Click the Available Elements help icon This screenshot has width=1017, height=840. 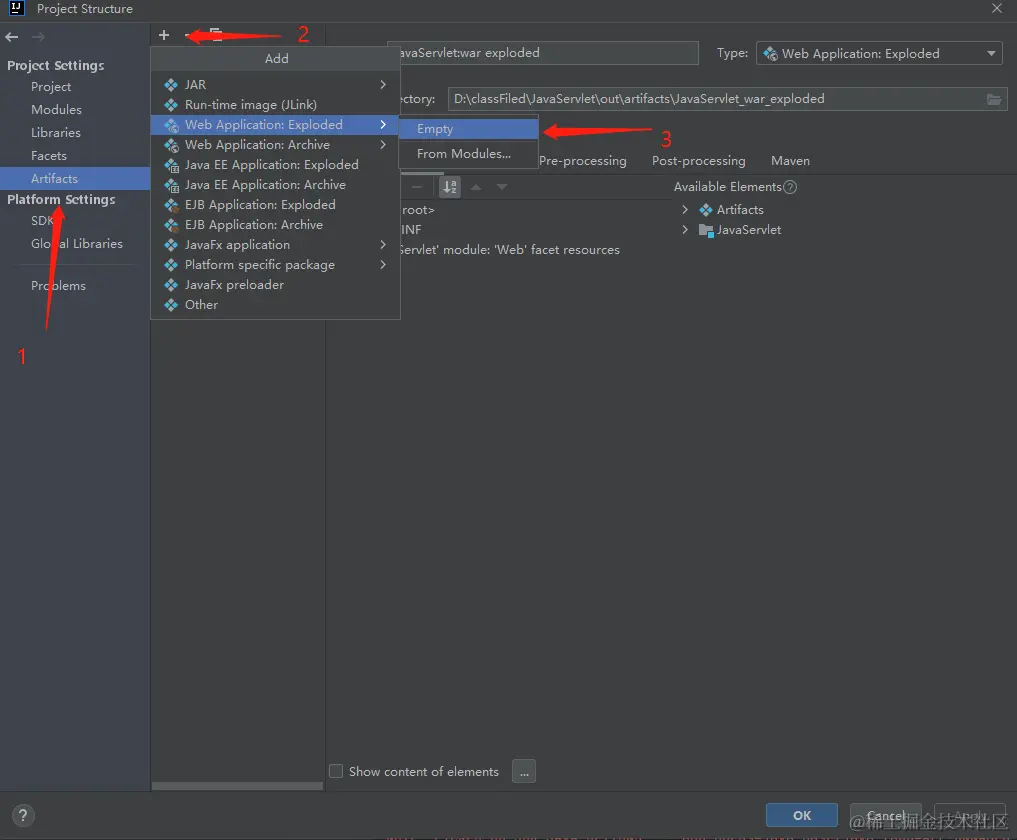(x=790, y=187)
